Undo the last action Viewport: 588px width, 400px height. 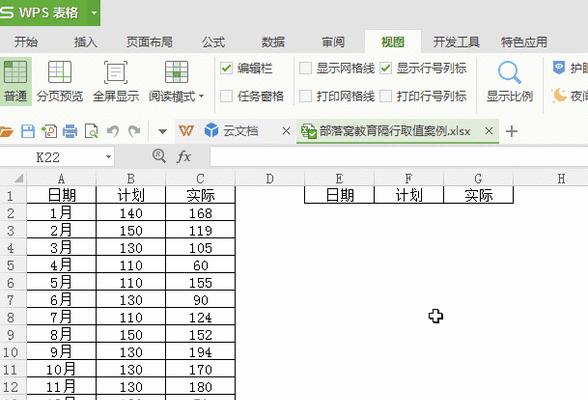(x=112, y=131)
